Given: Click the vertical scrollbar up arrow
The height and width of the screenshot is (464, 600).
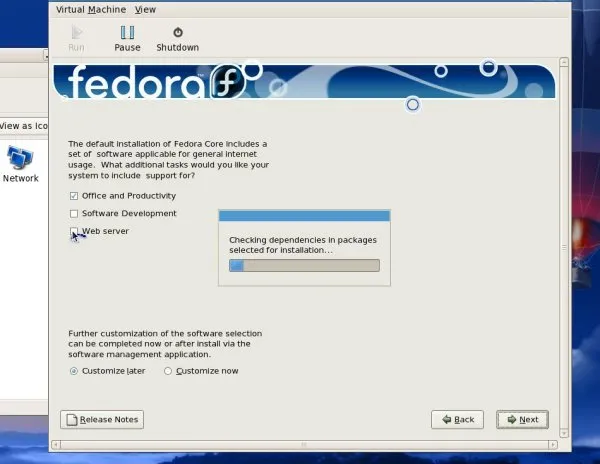Looking at the screenshot, I should pos(564,62).
